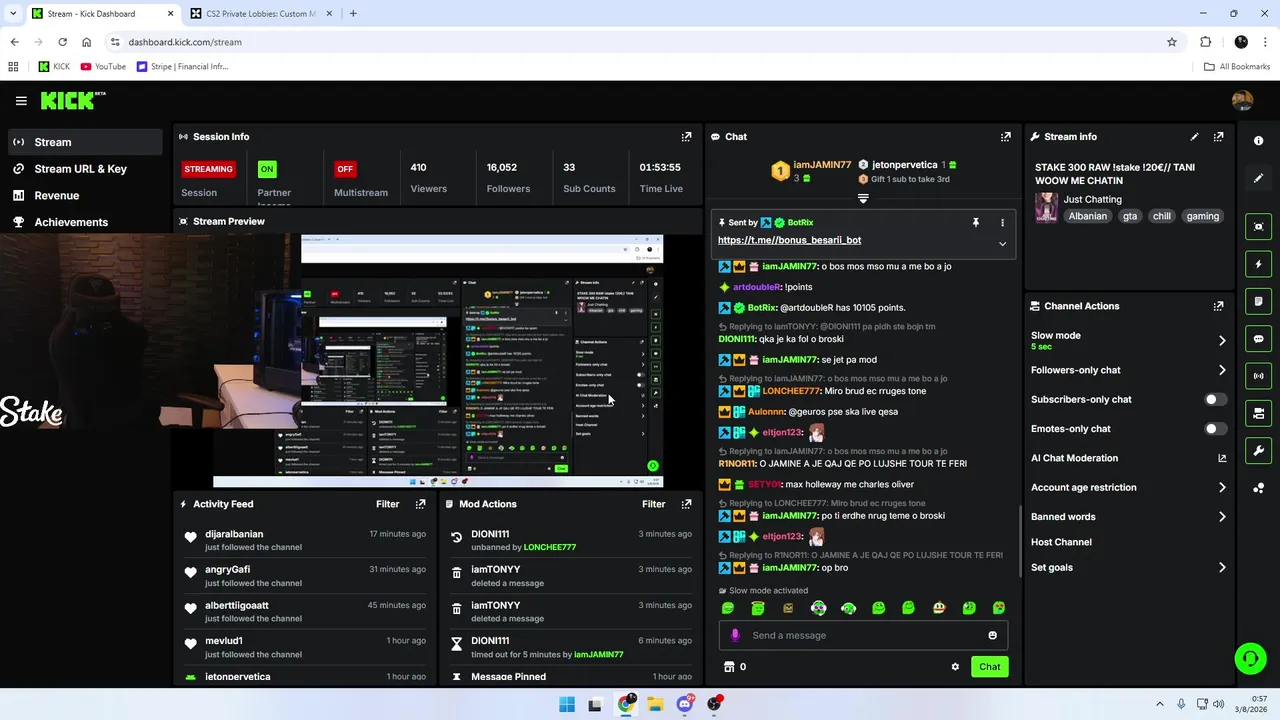Pop out the Mod Actions panel
Screen dimensions: 1280x720
pyautogui.click(x=686, y=504)
